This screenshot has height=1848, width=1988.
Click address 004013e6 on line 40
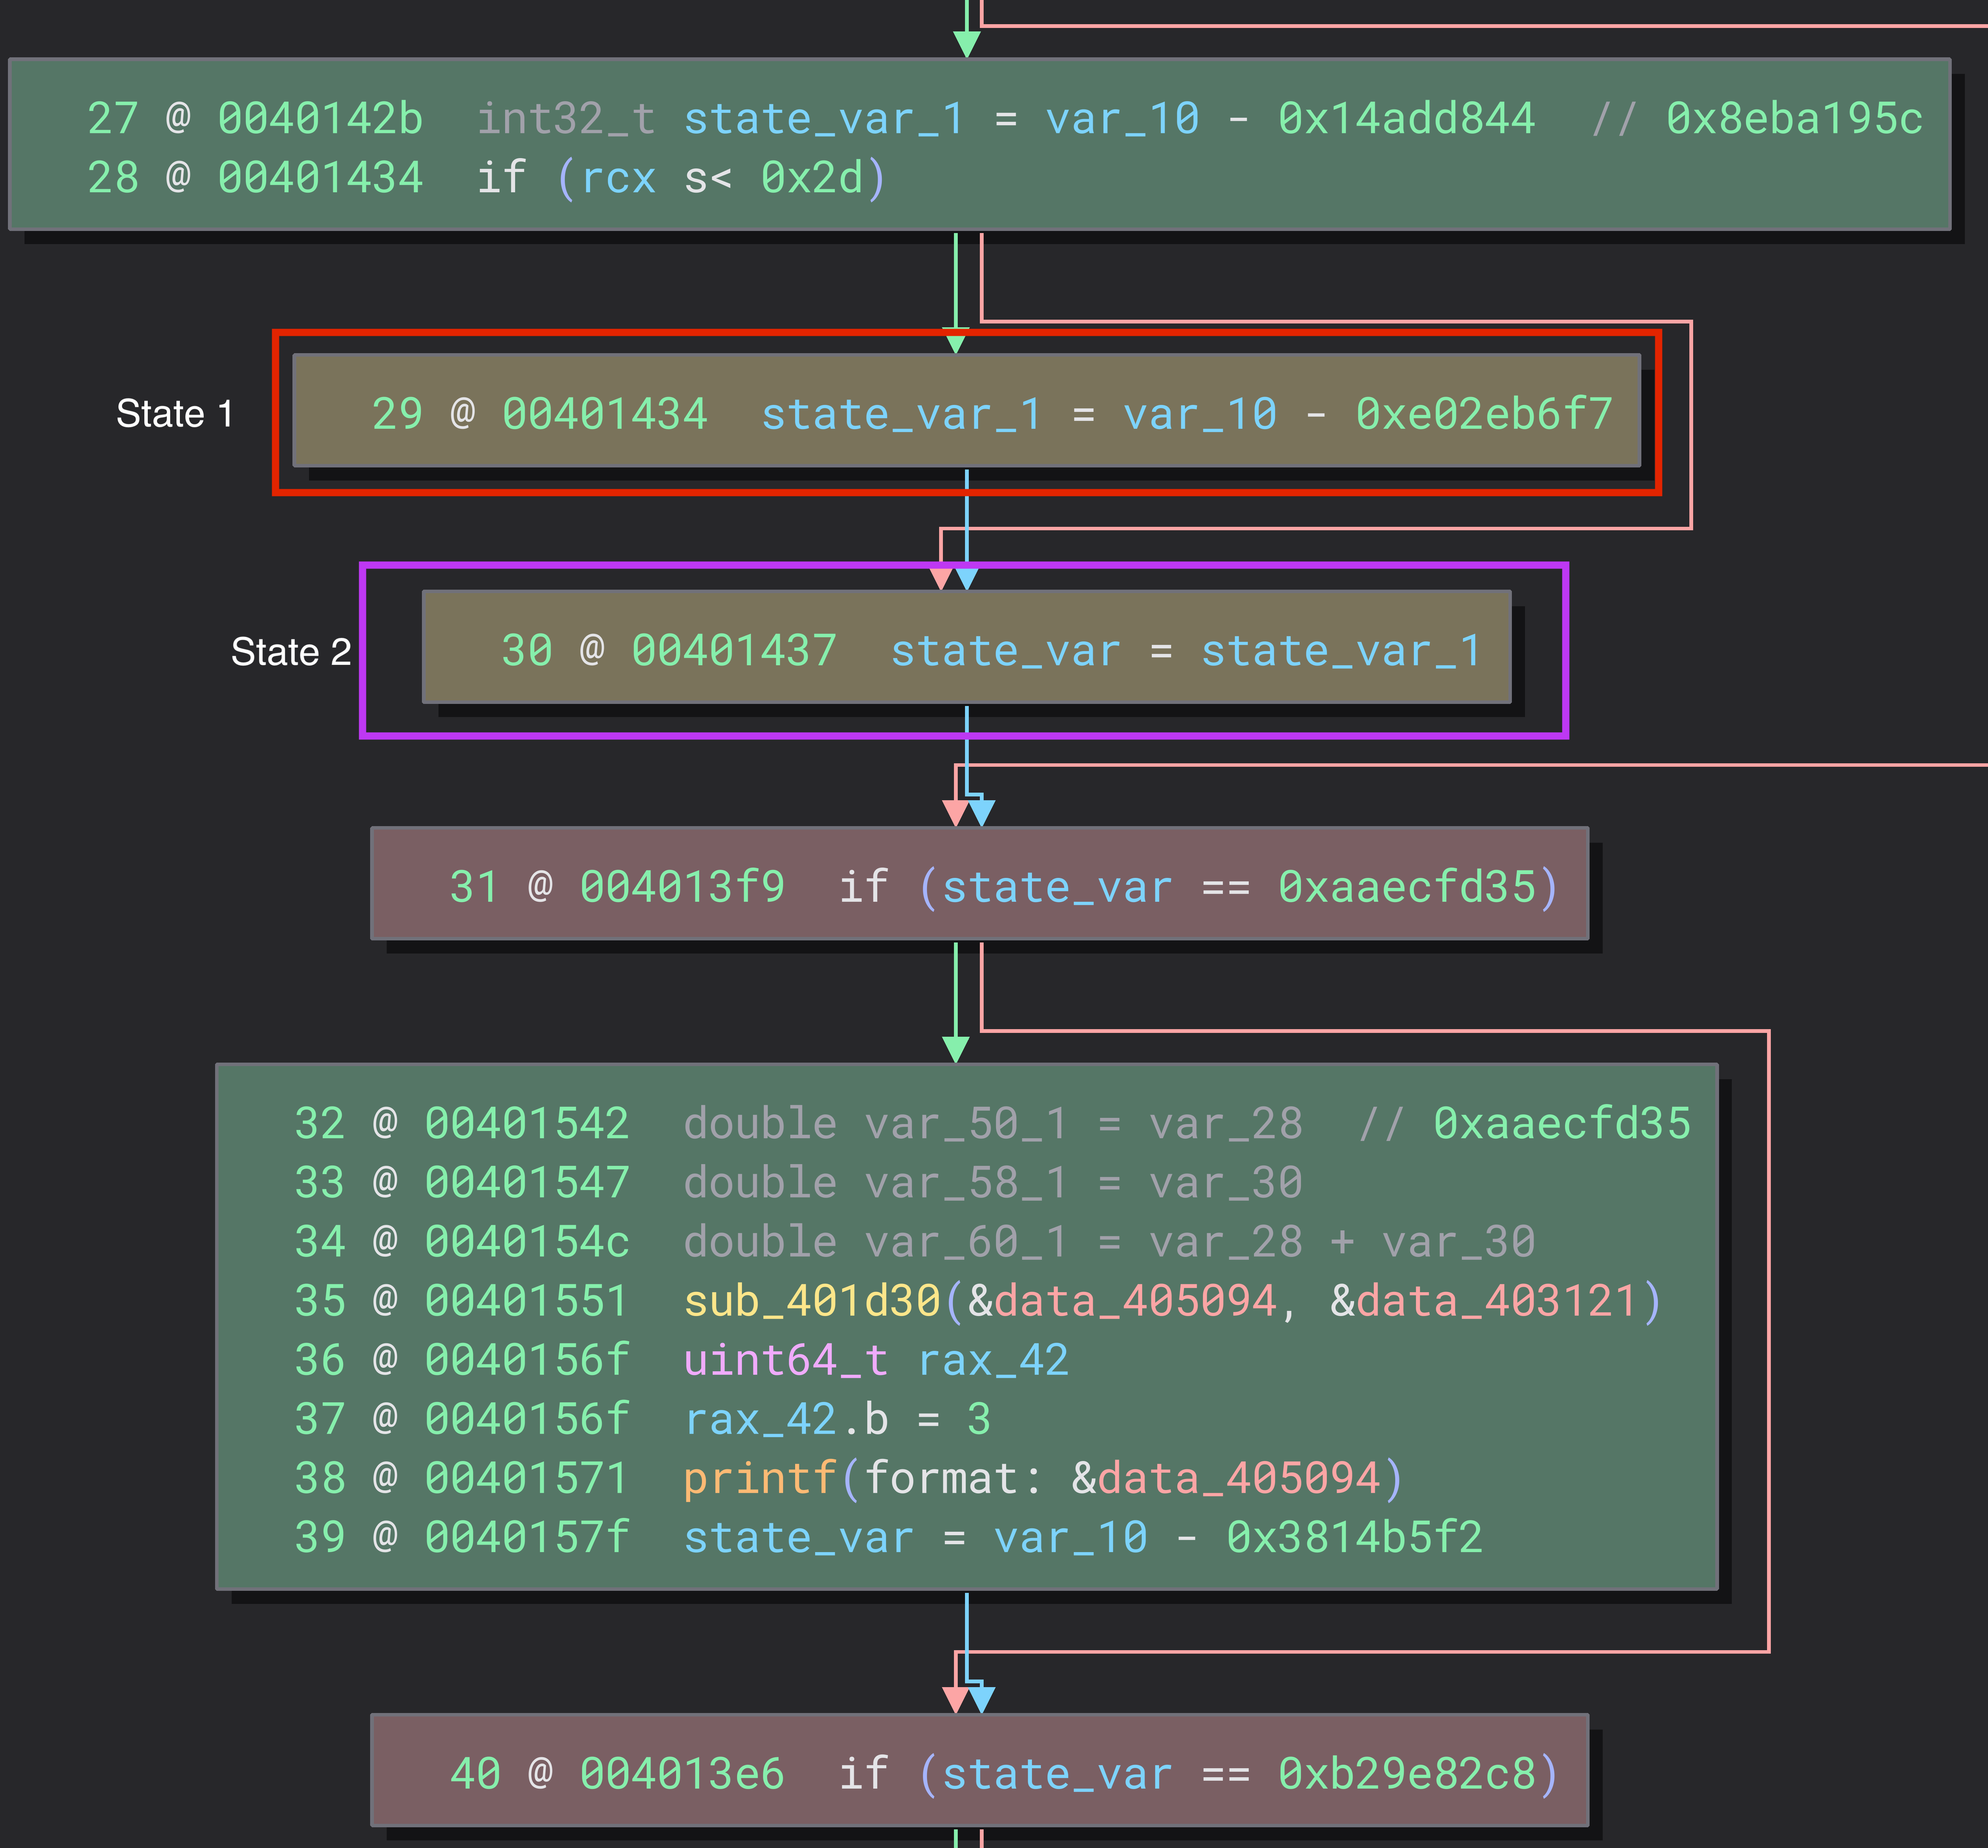pyautogui.click(x=682, y=1774)
